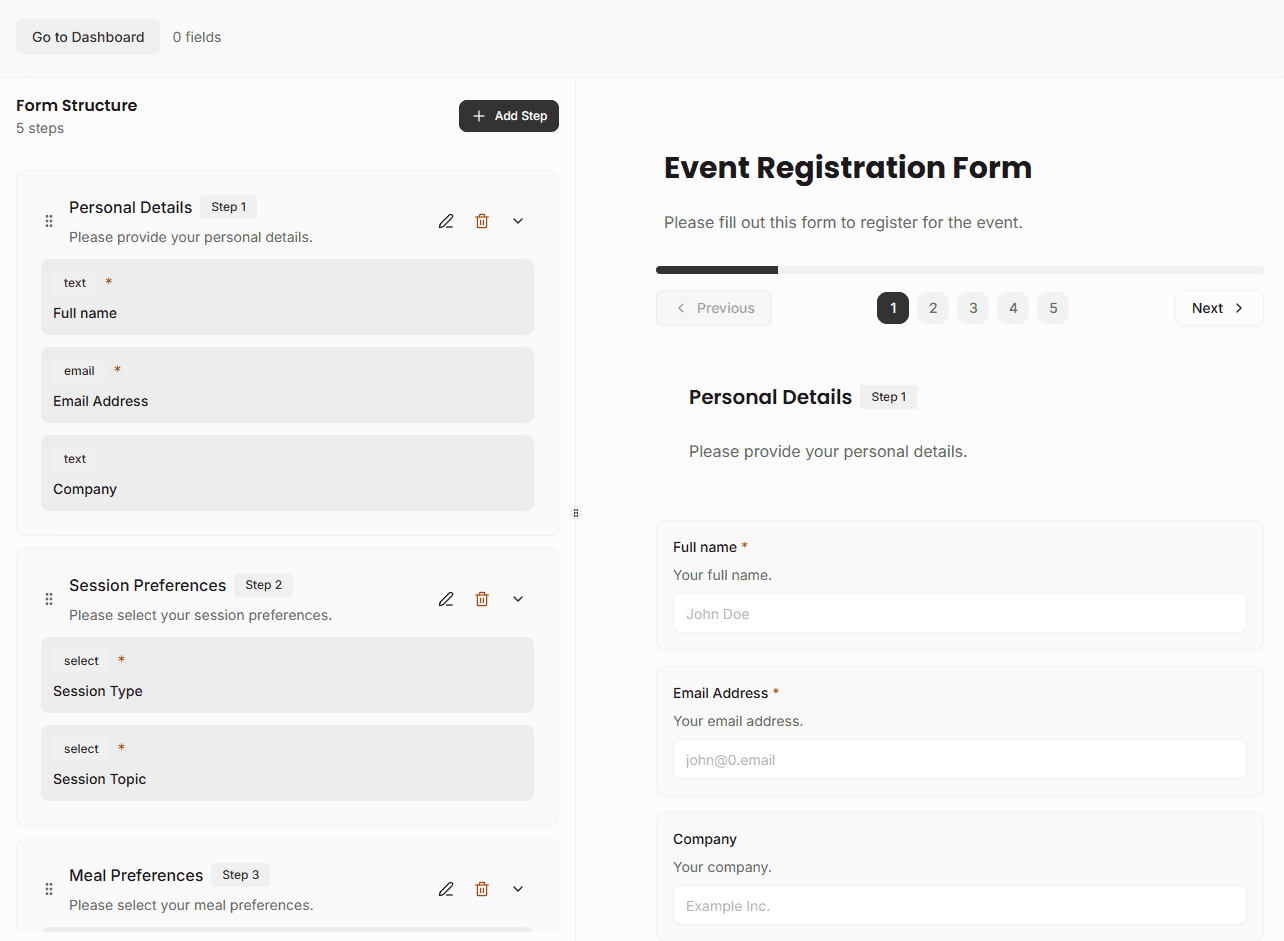1284x941 pixels.
Task: Click the form progress bar
Action: tap(959, 269)
